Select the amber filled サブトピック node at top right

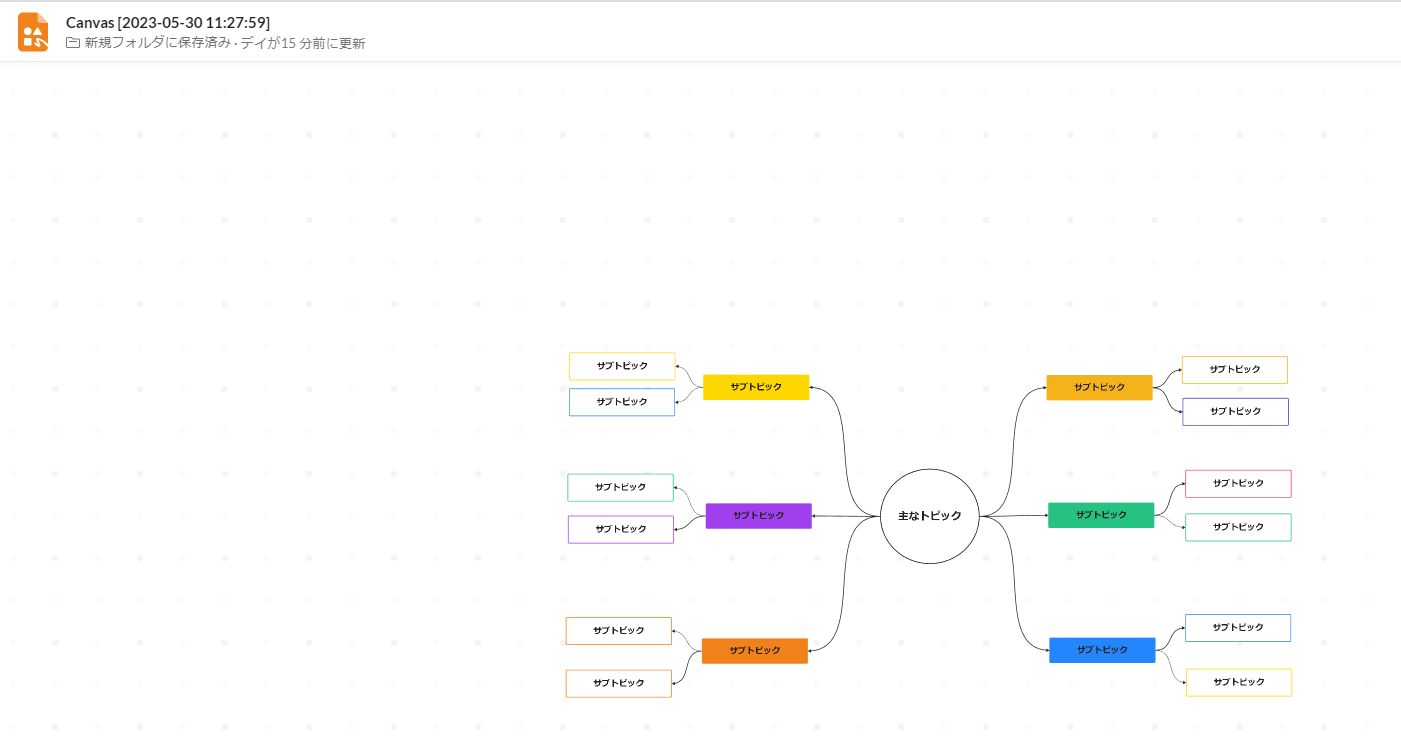[1099, 387]
